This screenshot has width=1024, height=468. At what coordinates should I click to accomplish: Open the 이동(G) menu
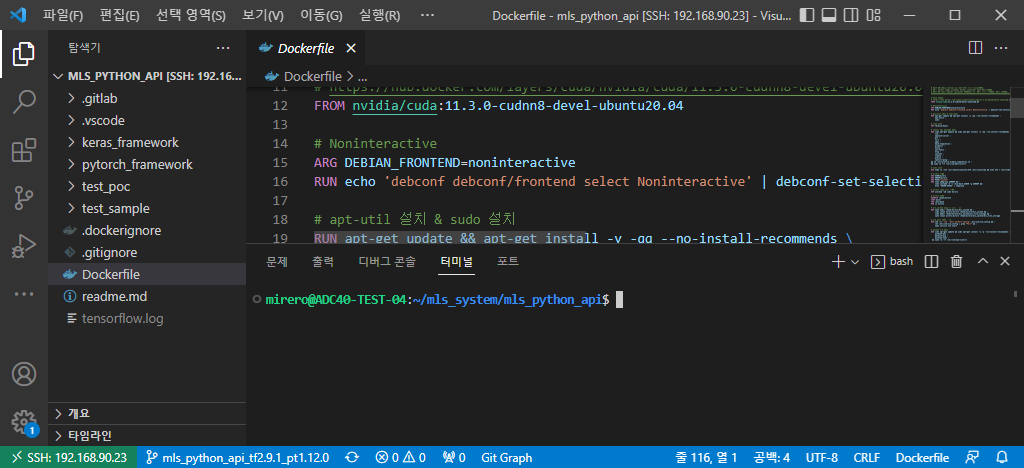click(x=321, y=14)
